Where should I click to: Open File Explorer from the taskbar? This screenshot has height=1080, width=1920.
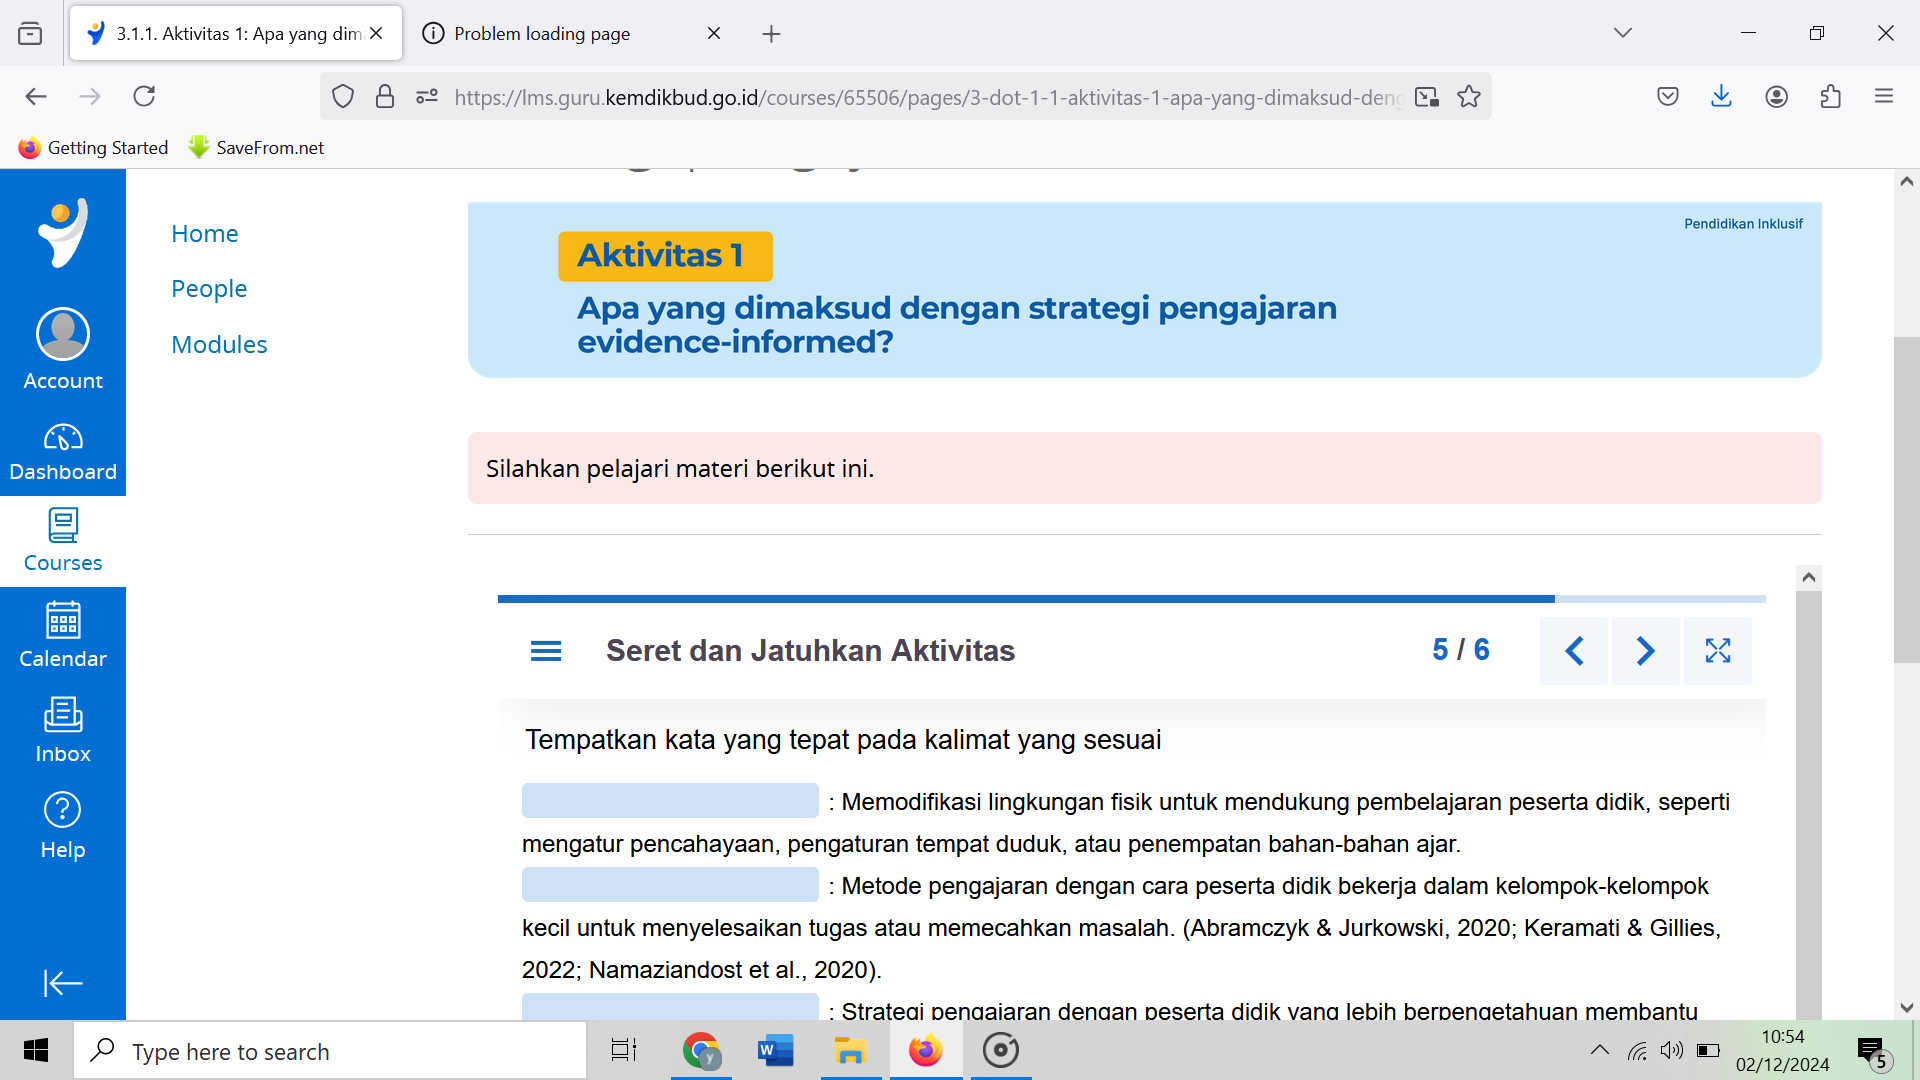[850, 1051]
